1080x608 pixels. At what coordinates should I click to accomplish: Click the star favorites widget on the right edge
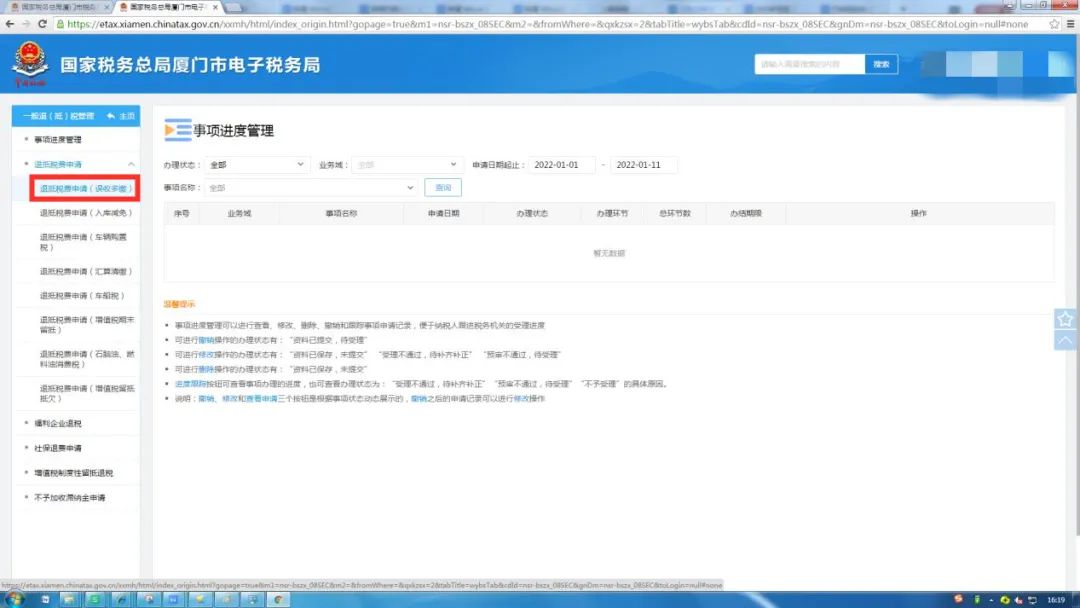pyautogui.click(x=1065, y=319)
